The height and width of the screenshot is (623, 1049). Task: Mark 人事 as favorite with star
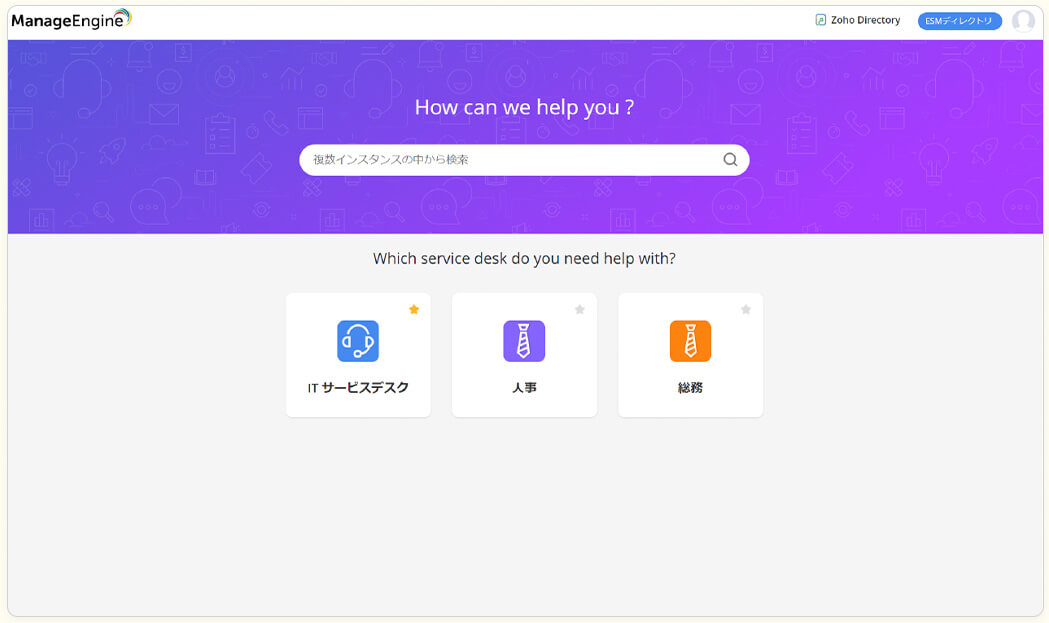(x=580, y=310)
